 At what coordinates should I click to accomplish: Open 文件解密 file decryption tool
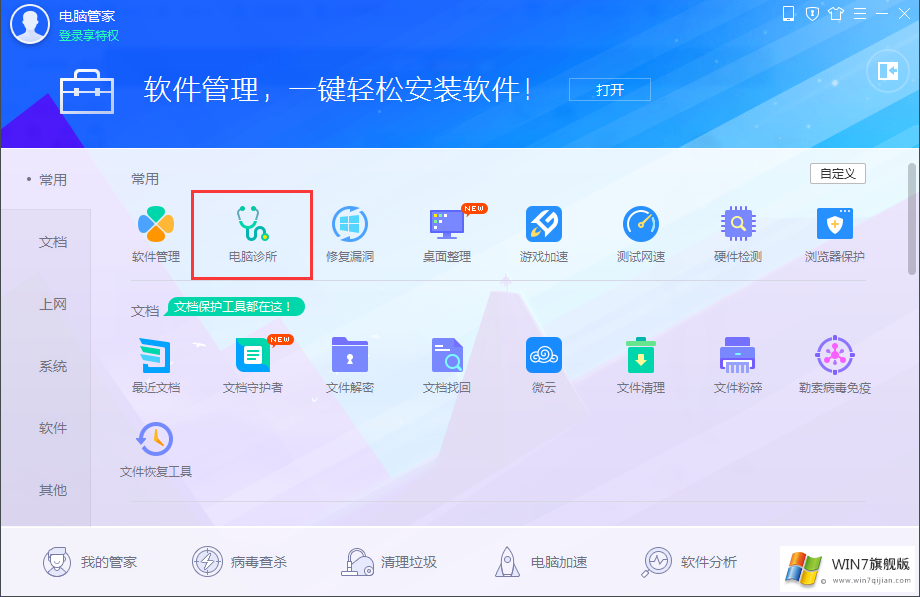click(350, 365)
